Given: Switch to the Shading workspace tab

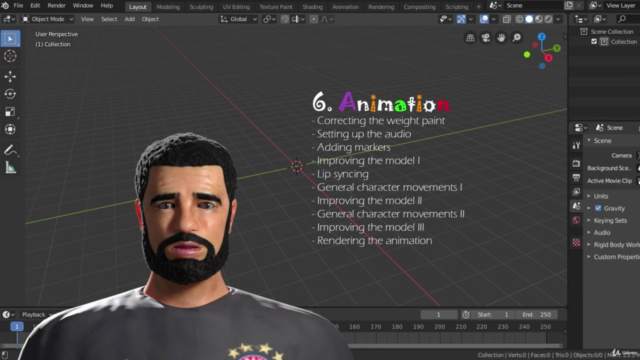Looking at the screenshot, I should click(x=312, y=7).
